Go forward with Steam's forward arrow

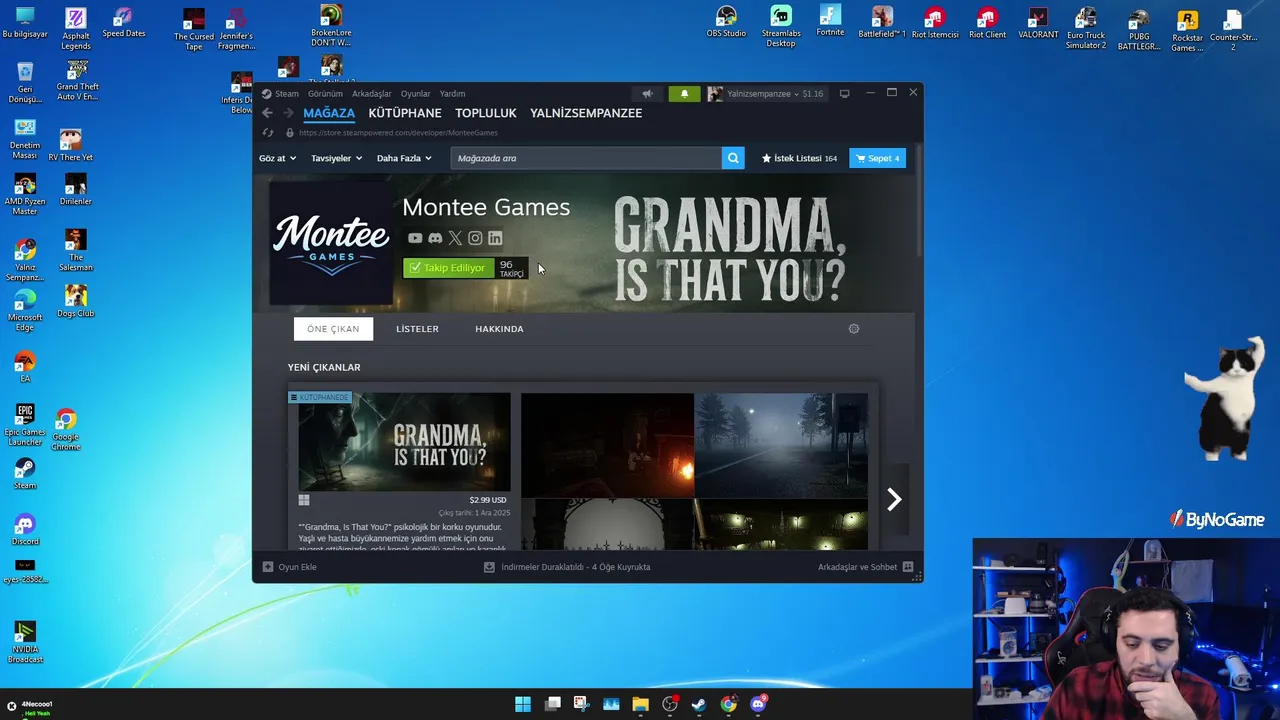[x=288, y=113]
